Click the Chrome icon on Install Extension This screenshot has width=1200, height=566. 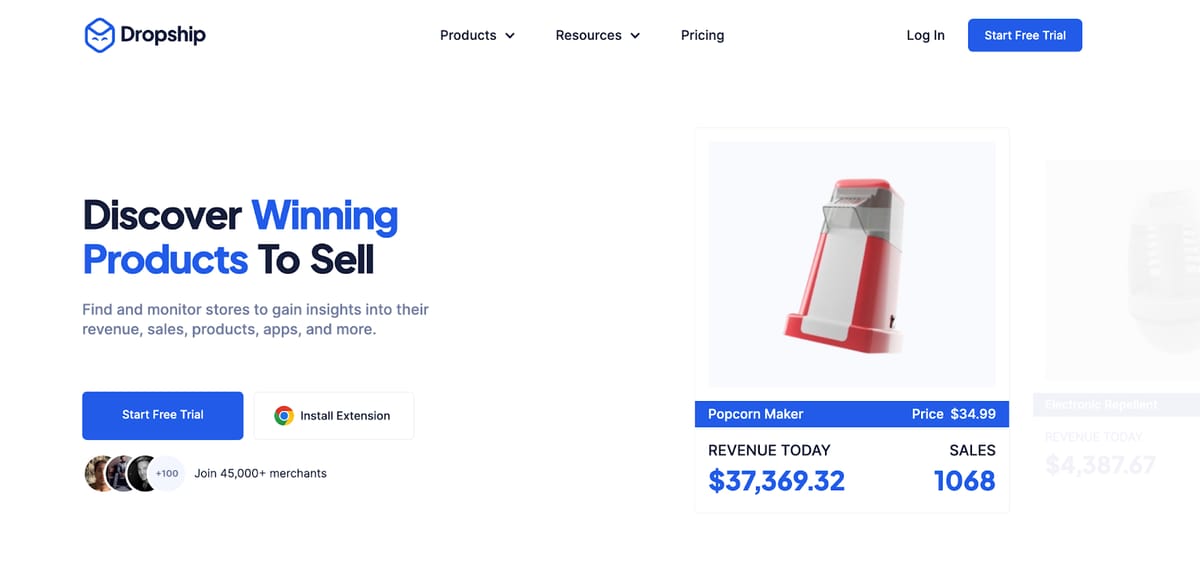pyautogui.click(x=284, y=416)
